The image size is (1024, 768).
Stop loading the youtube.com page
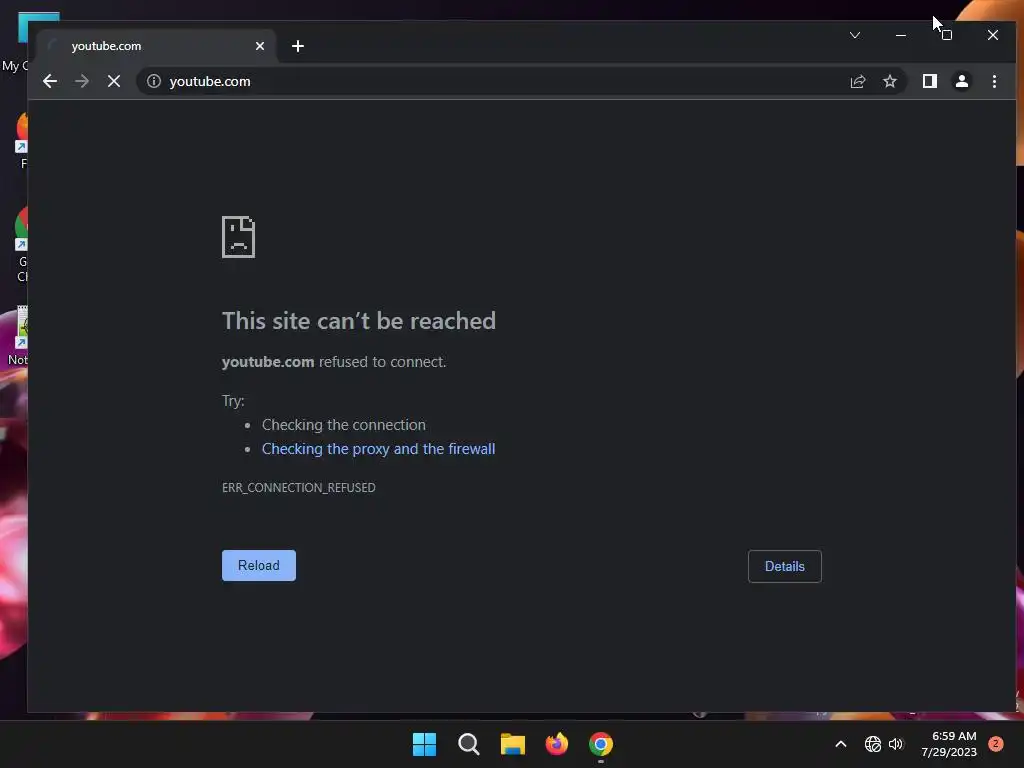114,81
